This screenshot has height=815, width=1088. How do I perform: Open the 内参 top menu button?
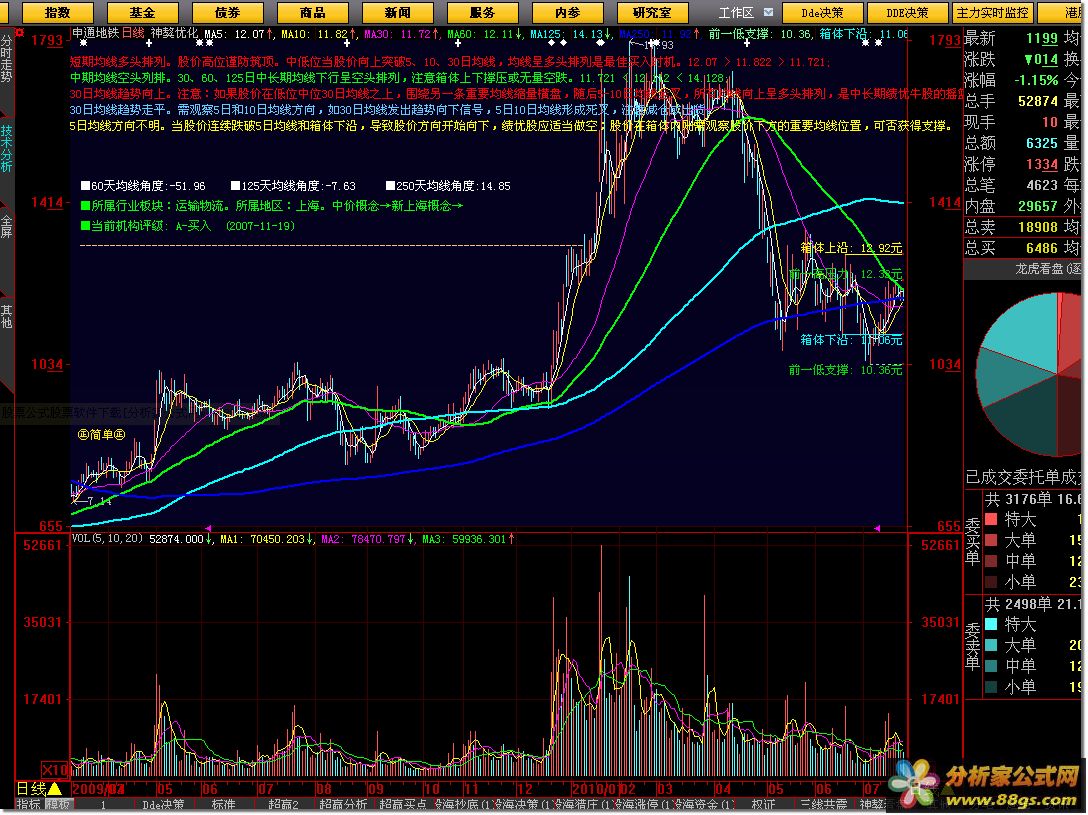click(567, 12)
